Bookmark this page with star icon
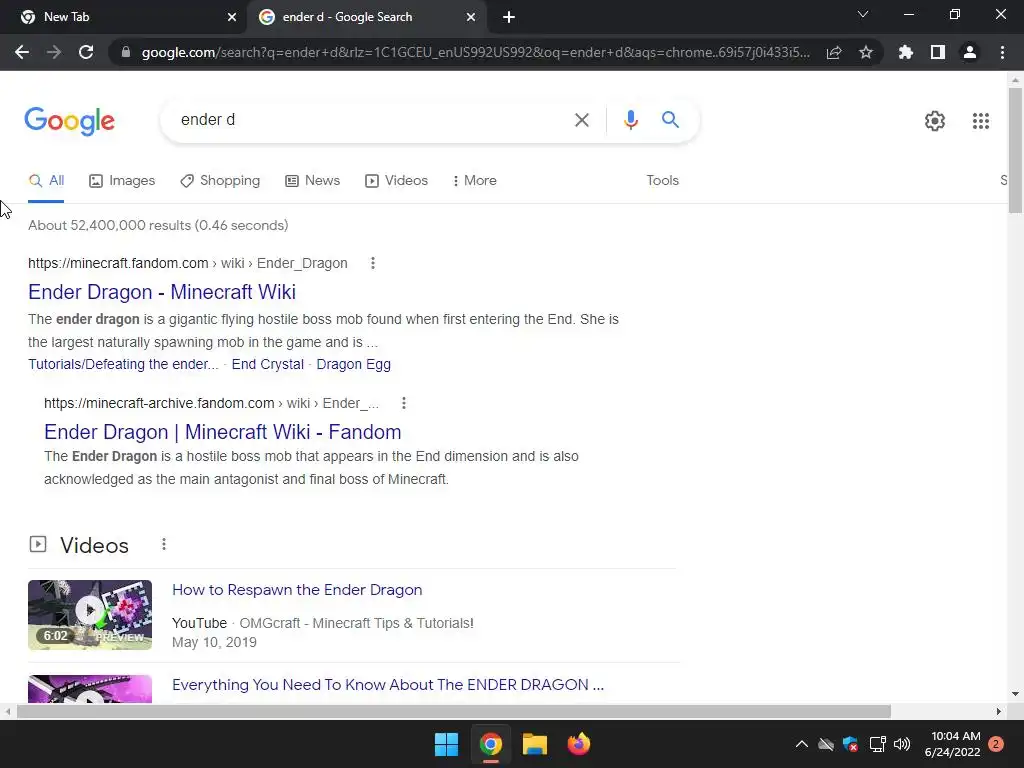Viewport: 1024px width, 768px height. pyautogui.click(x=866, y=52)
